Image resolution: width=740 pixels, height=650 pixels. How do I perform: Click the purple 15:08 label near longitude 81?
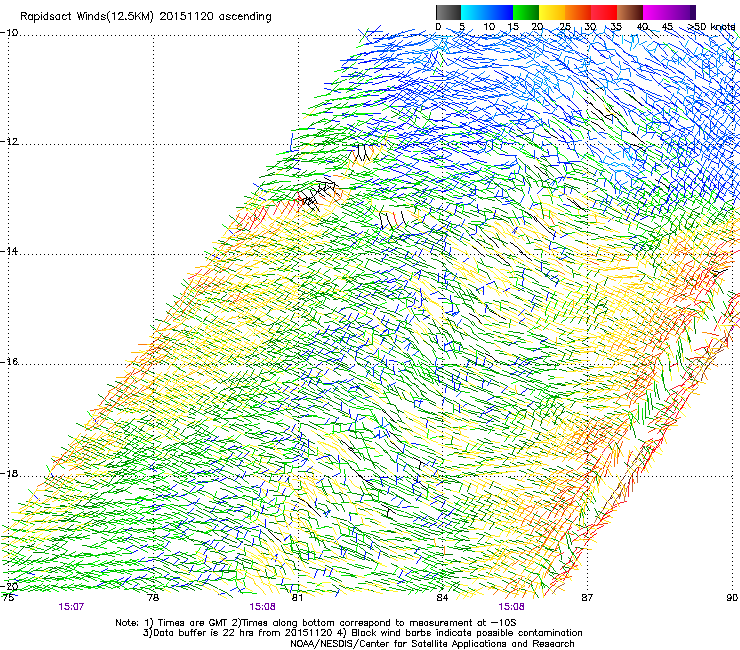262,607
